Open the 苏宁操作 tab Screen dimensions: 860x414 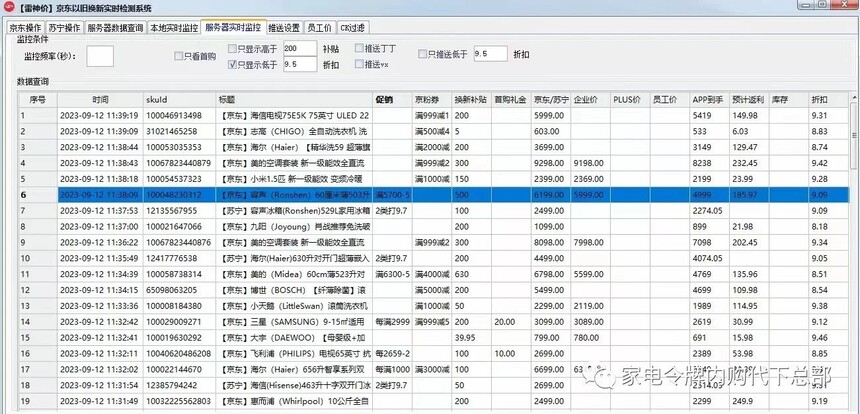coord(64,29)
